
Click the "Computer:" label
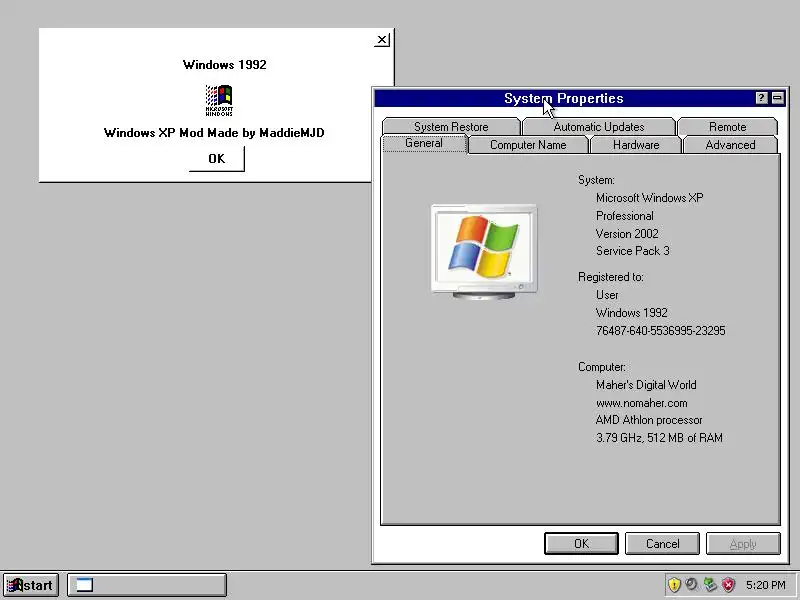602,367
